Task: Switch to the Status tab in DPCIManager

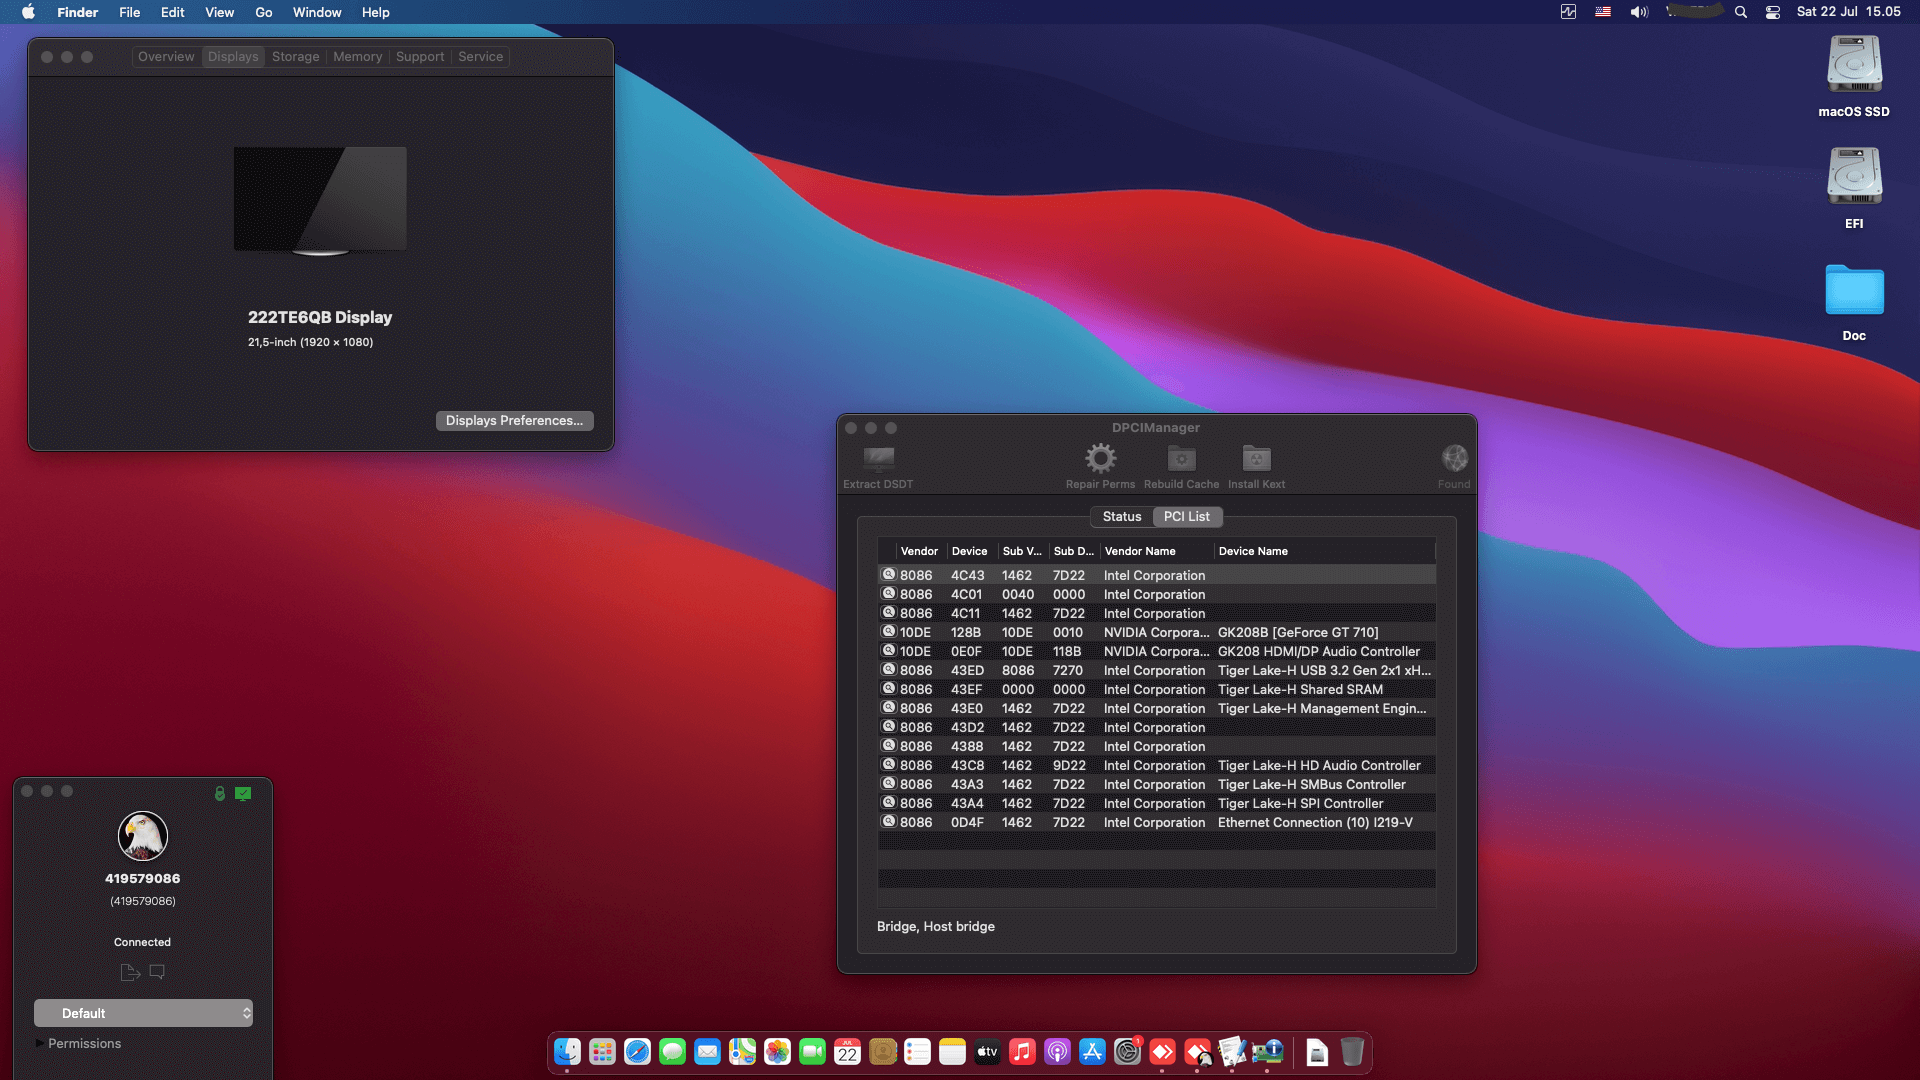Action: 1121,517
